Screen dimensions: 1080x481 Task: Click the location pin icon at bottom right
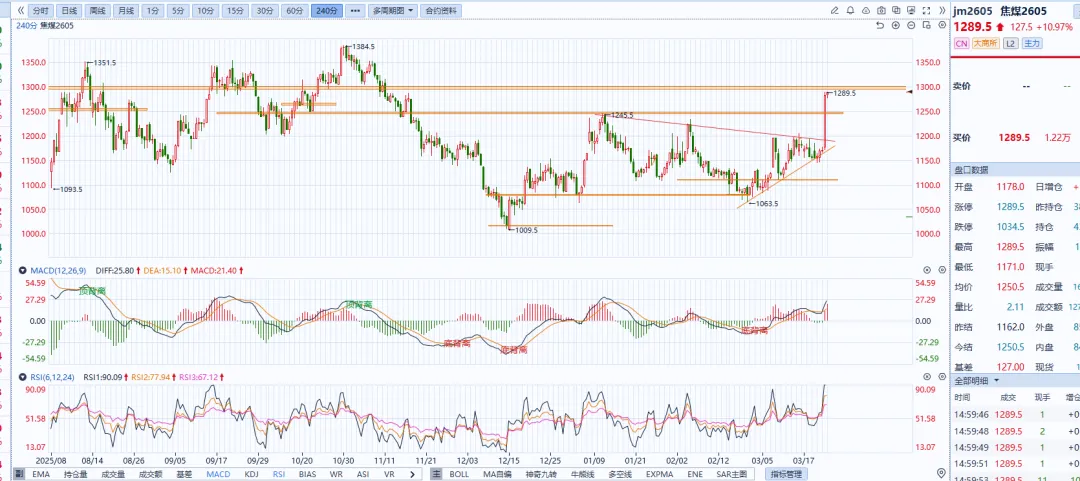click(x=942, y=473)
